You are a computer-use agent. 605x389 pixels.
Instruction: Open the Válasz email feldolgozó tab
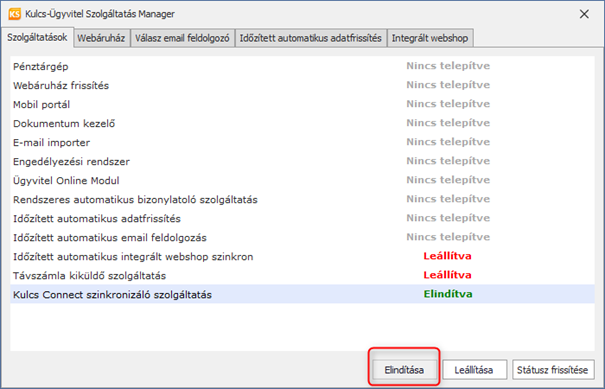(182, 38)
